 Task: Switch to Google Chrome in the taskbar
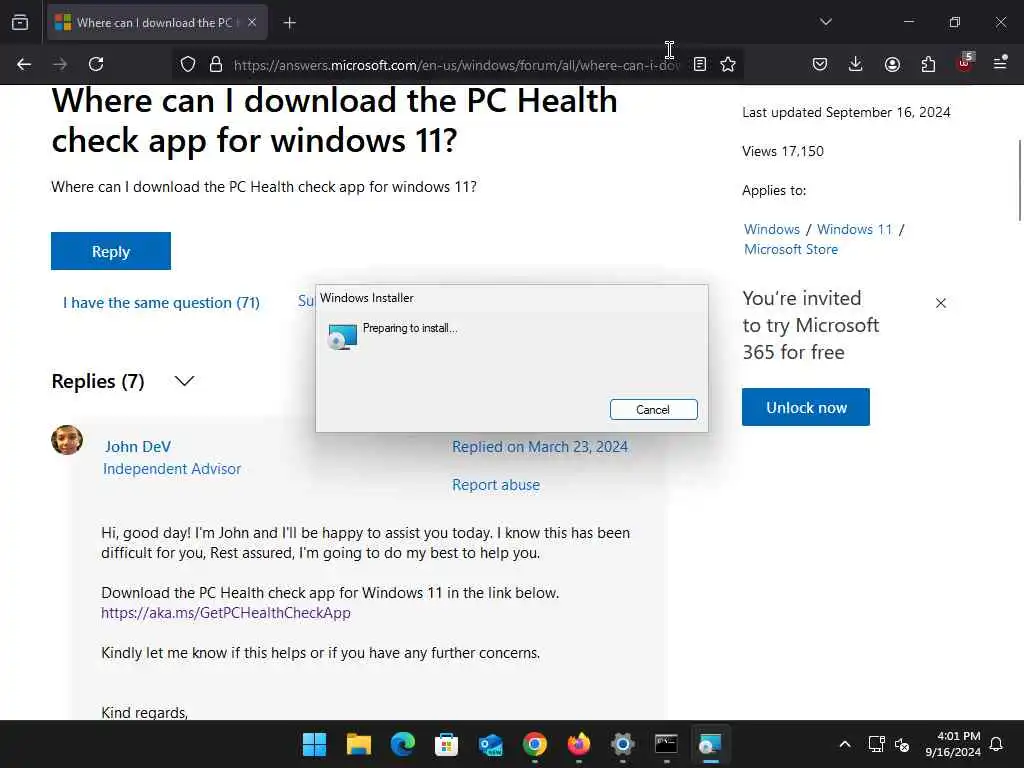click(x=535, y=744)
